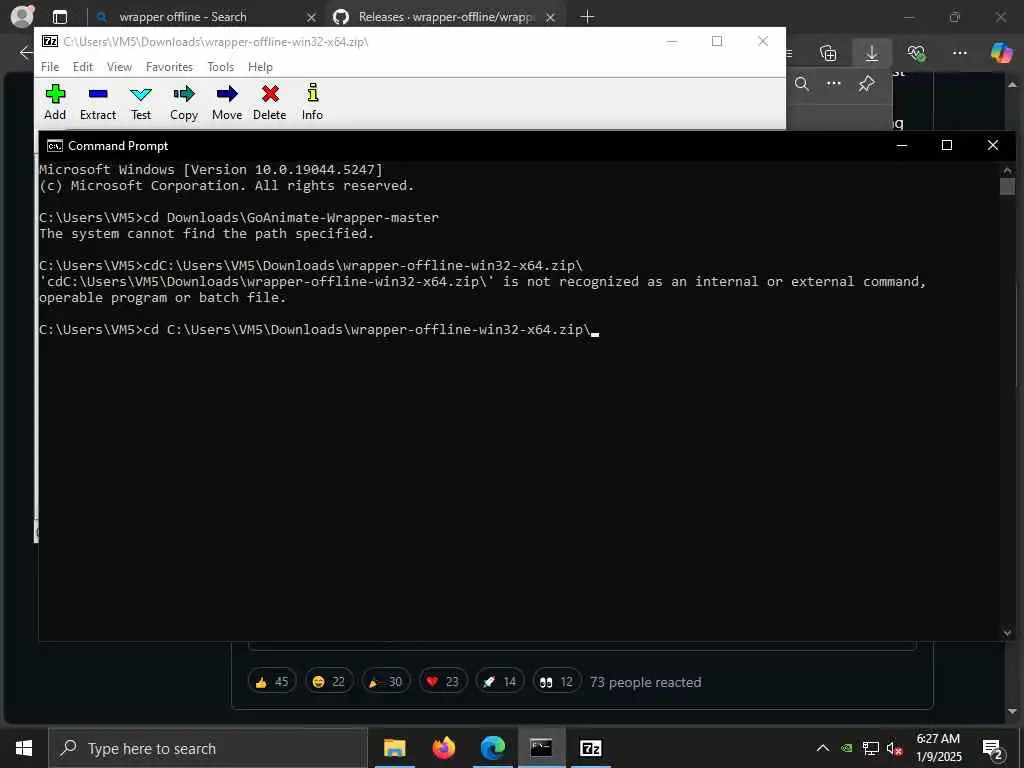Click the browser page scrollbar down arrow
1024x768 pixels.
[x=1012, y=711]
